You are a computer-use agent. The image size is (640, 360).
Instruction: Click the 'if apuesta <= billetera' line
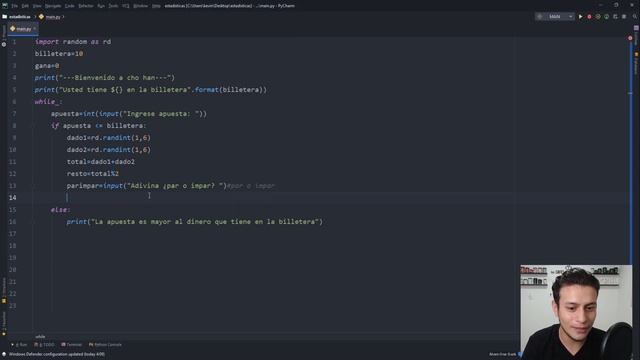point(98,126)
